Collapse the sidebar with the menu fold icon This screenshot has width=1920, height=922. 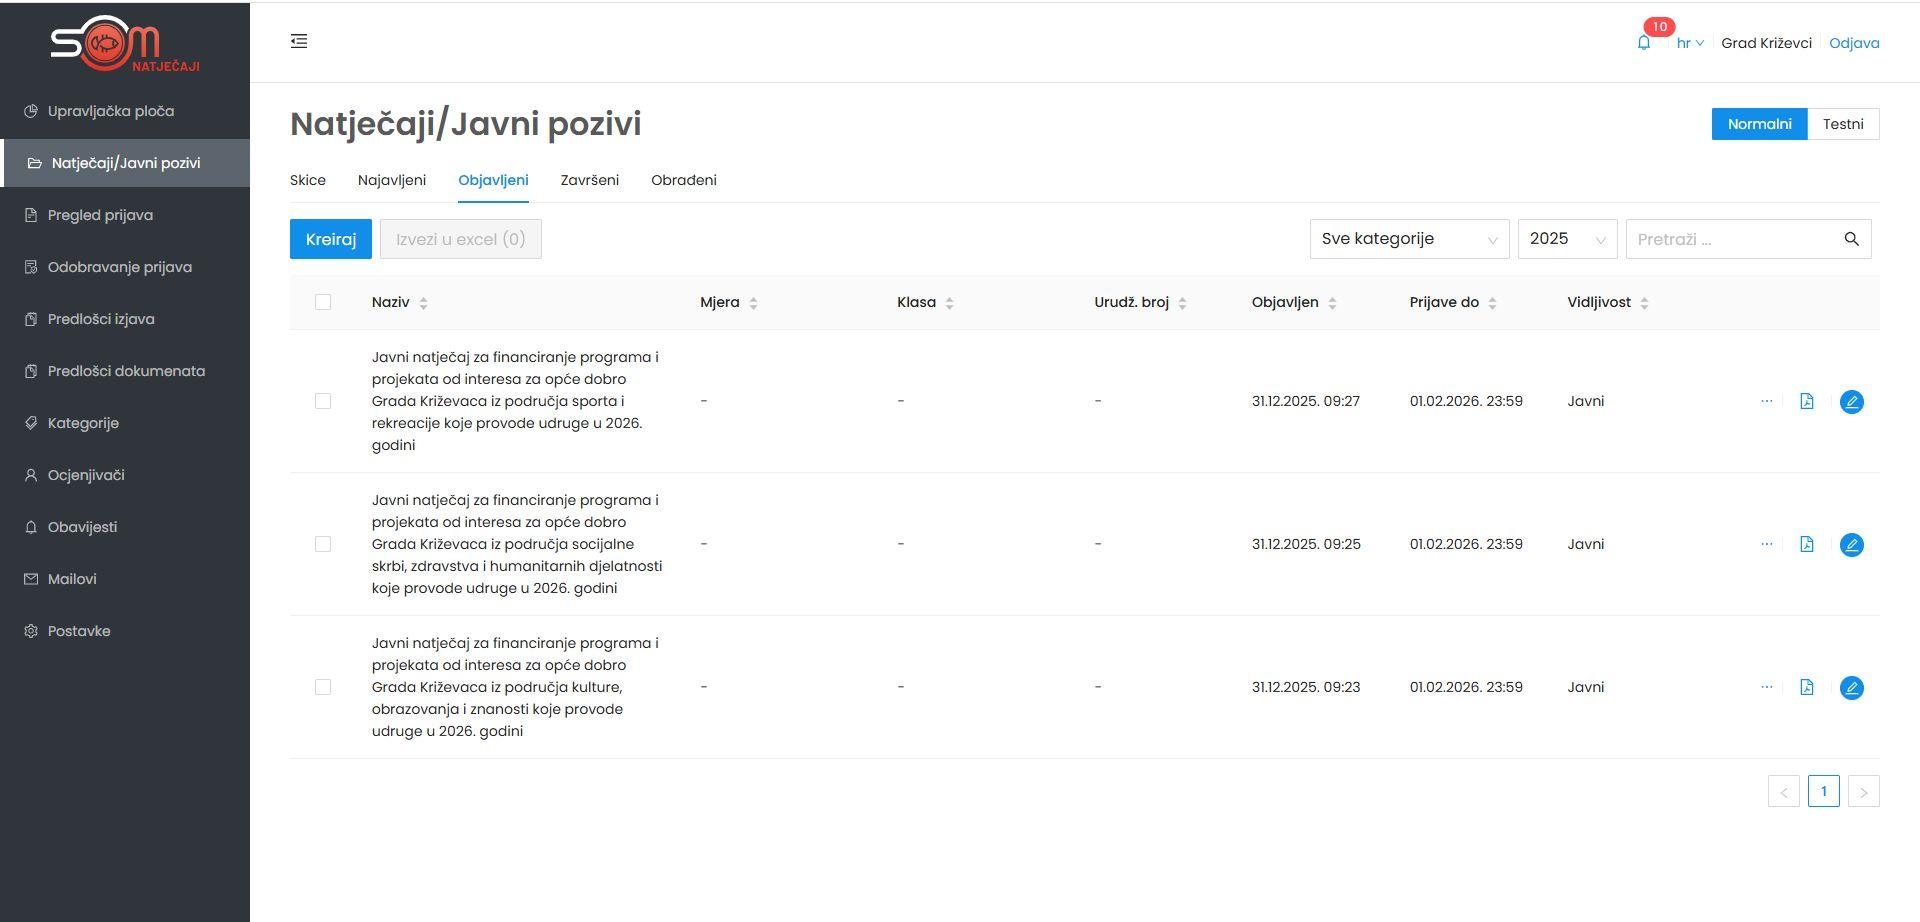(299, 41)
